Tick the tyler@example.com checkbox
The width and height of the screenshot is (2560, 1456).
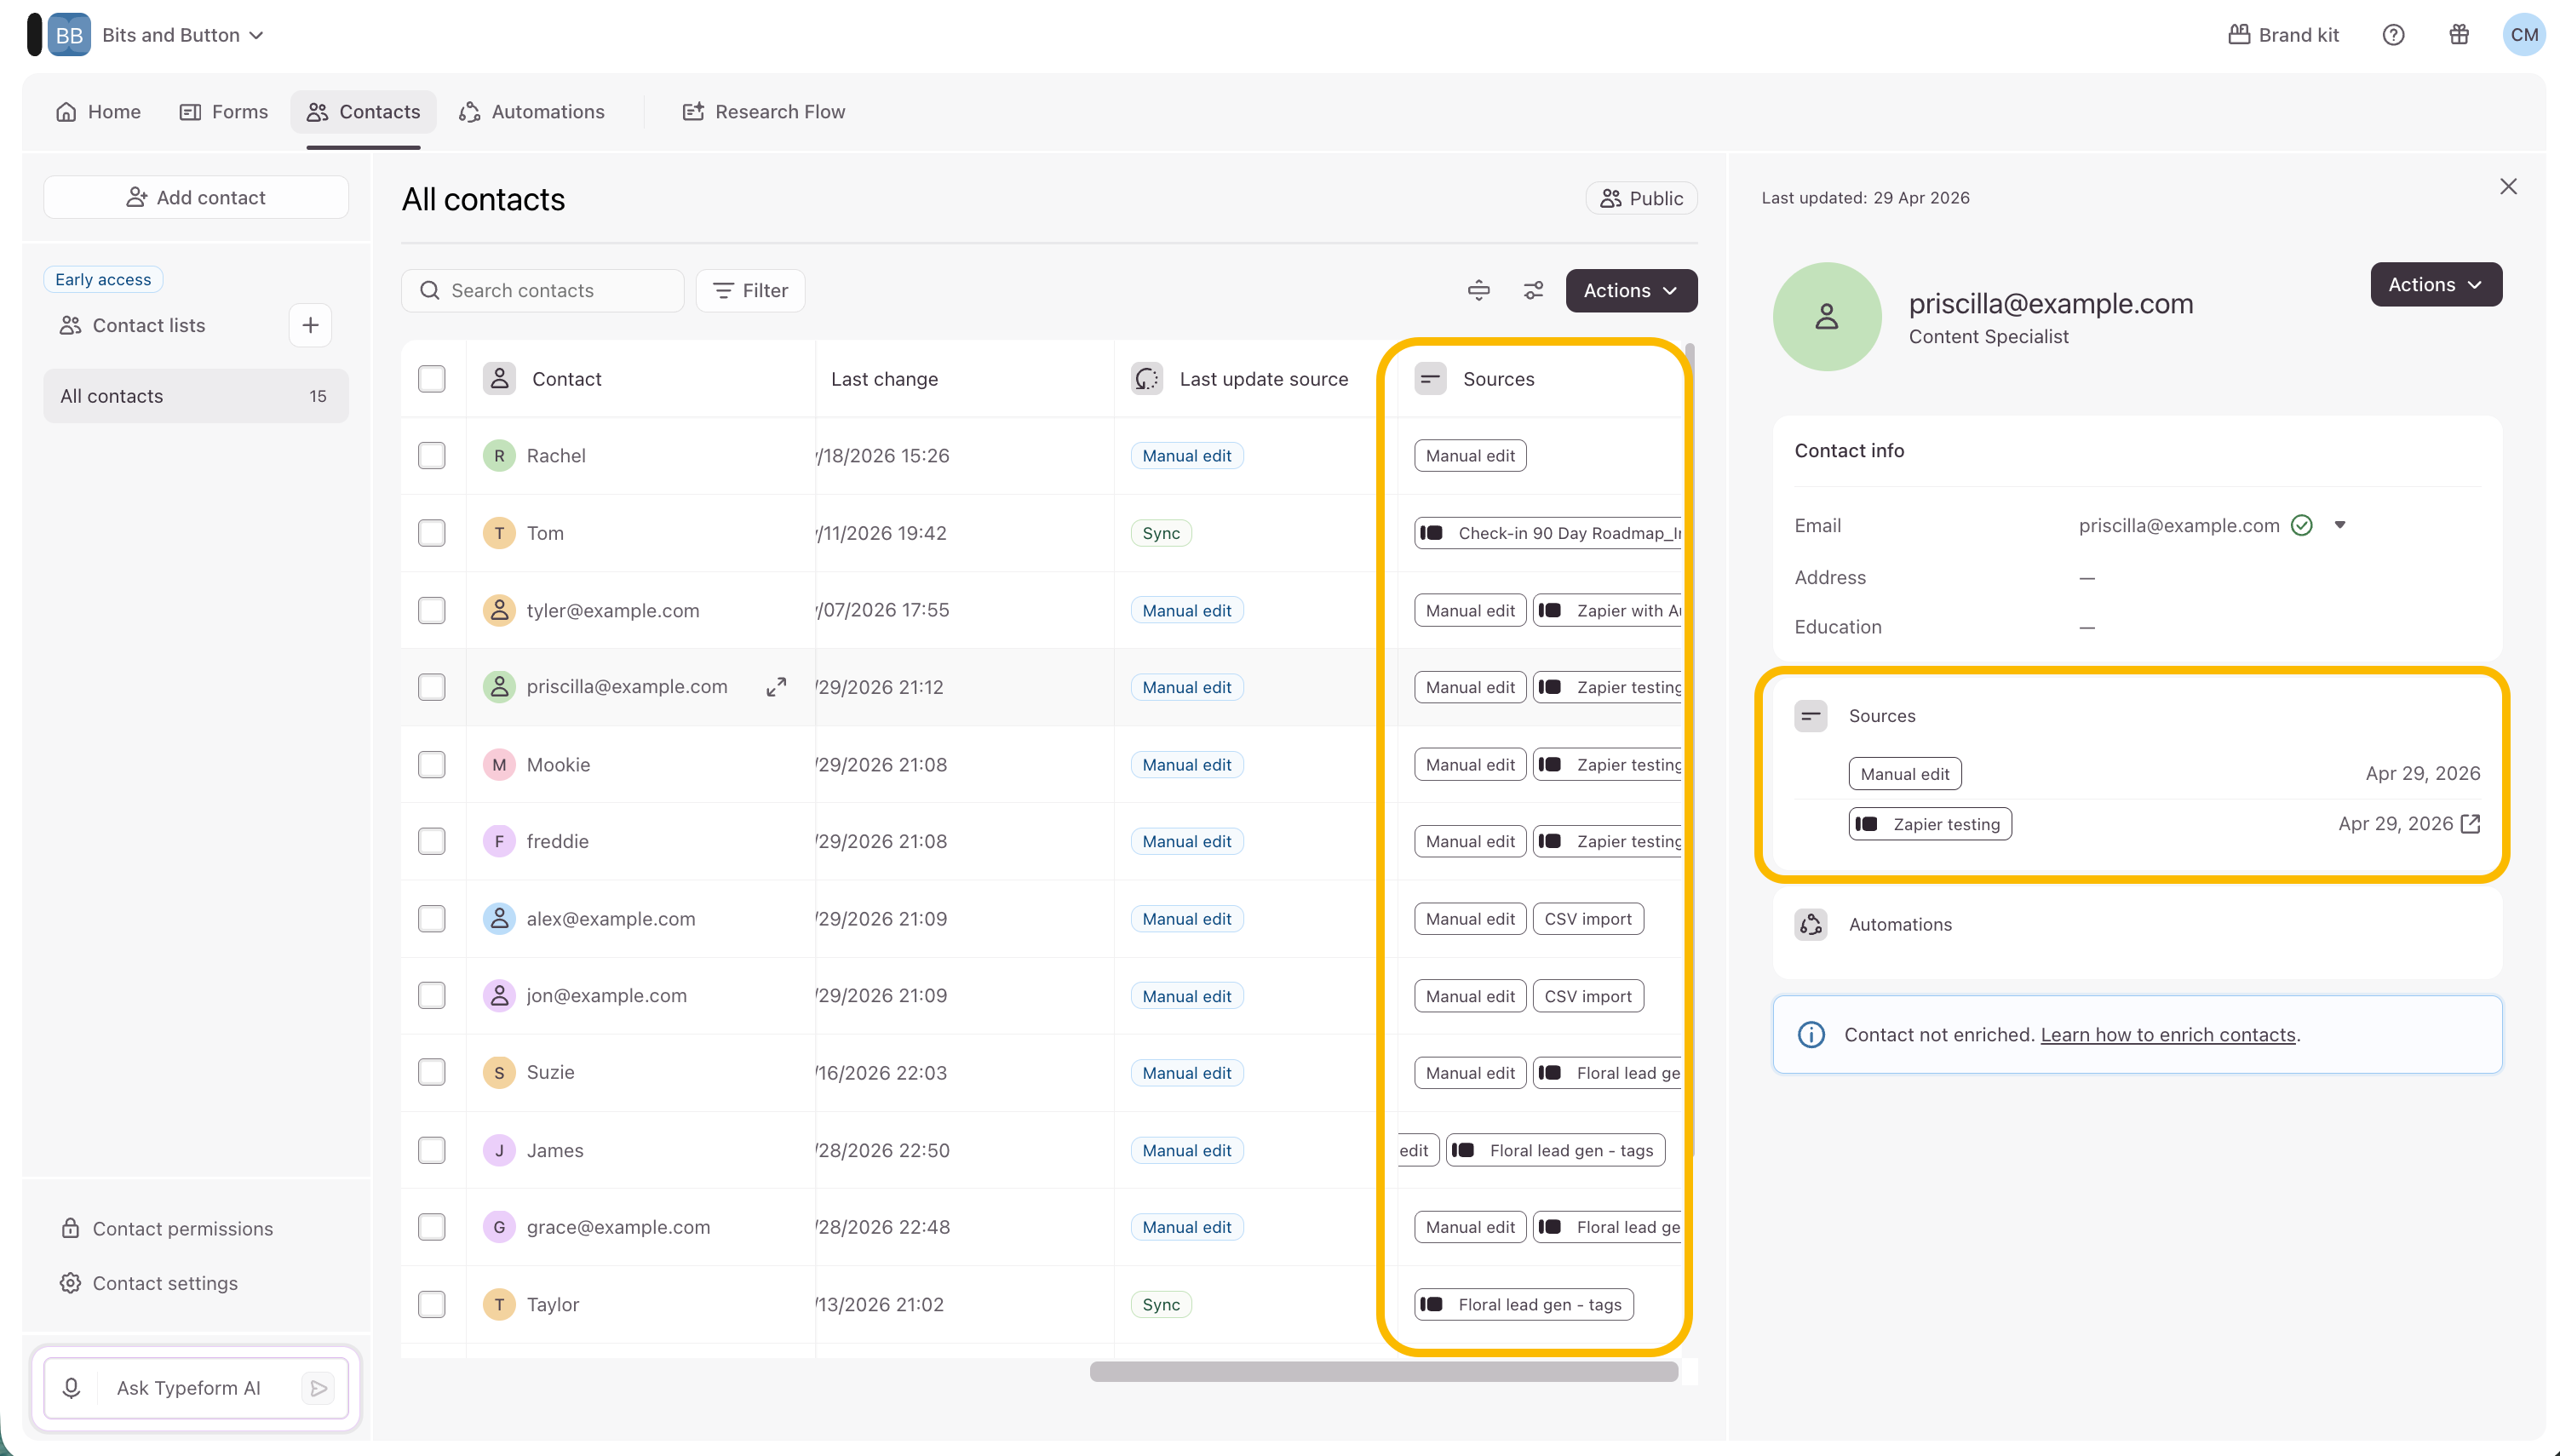432,610
